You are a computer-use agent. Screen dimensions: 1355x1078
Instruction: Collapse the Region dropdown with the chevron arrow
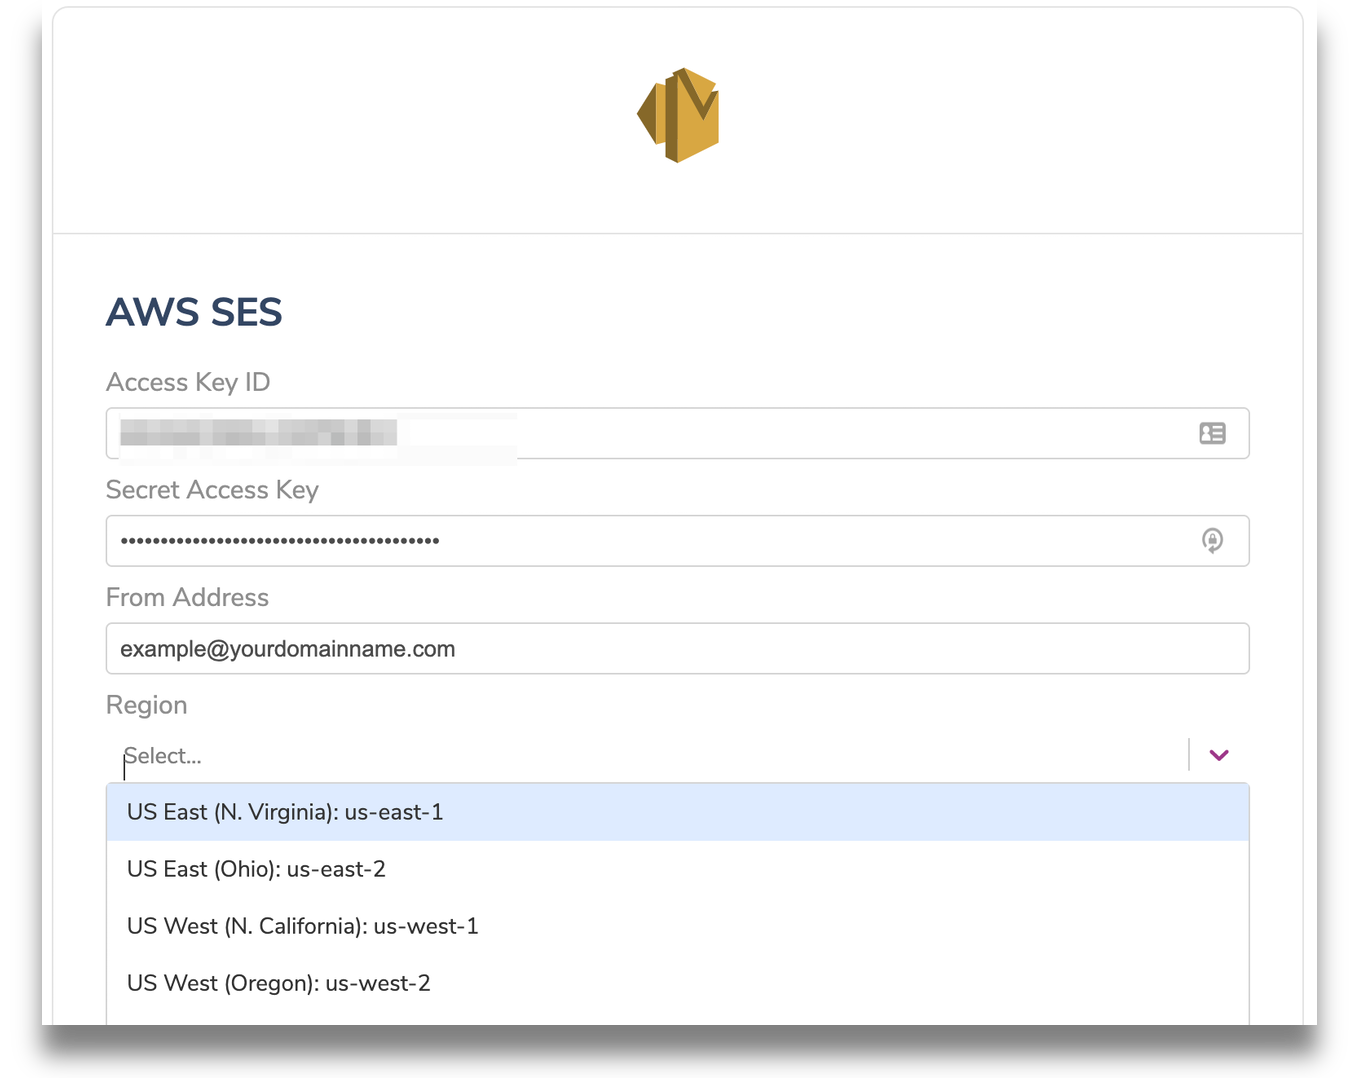pyautogui.click(x=1218, y=755)
